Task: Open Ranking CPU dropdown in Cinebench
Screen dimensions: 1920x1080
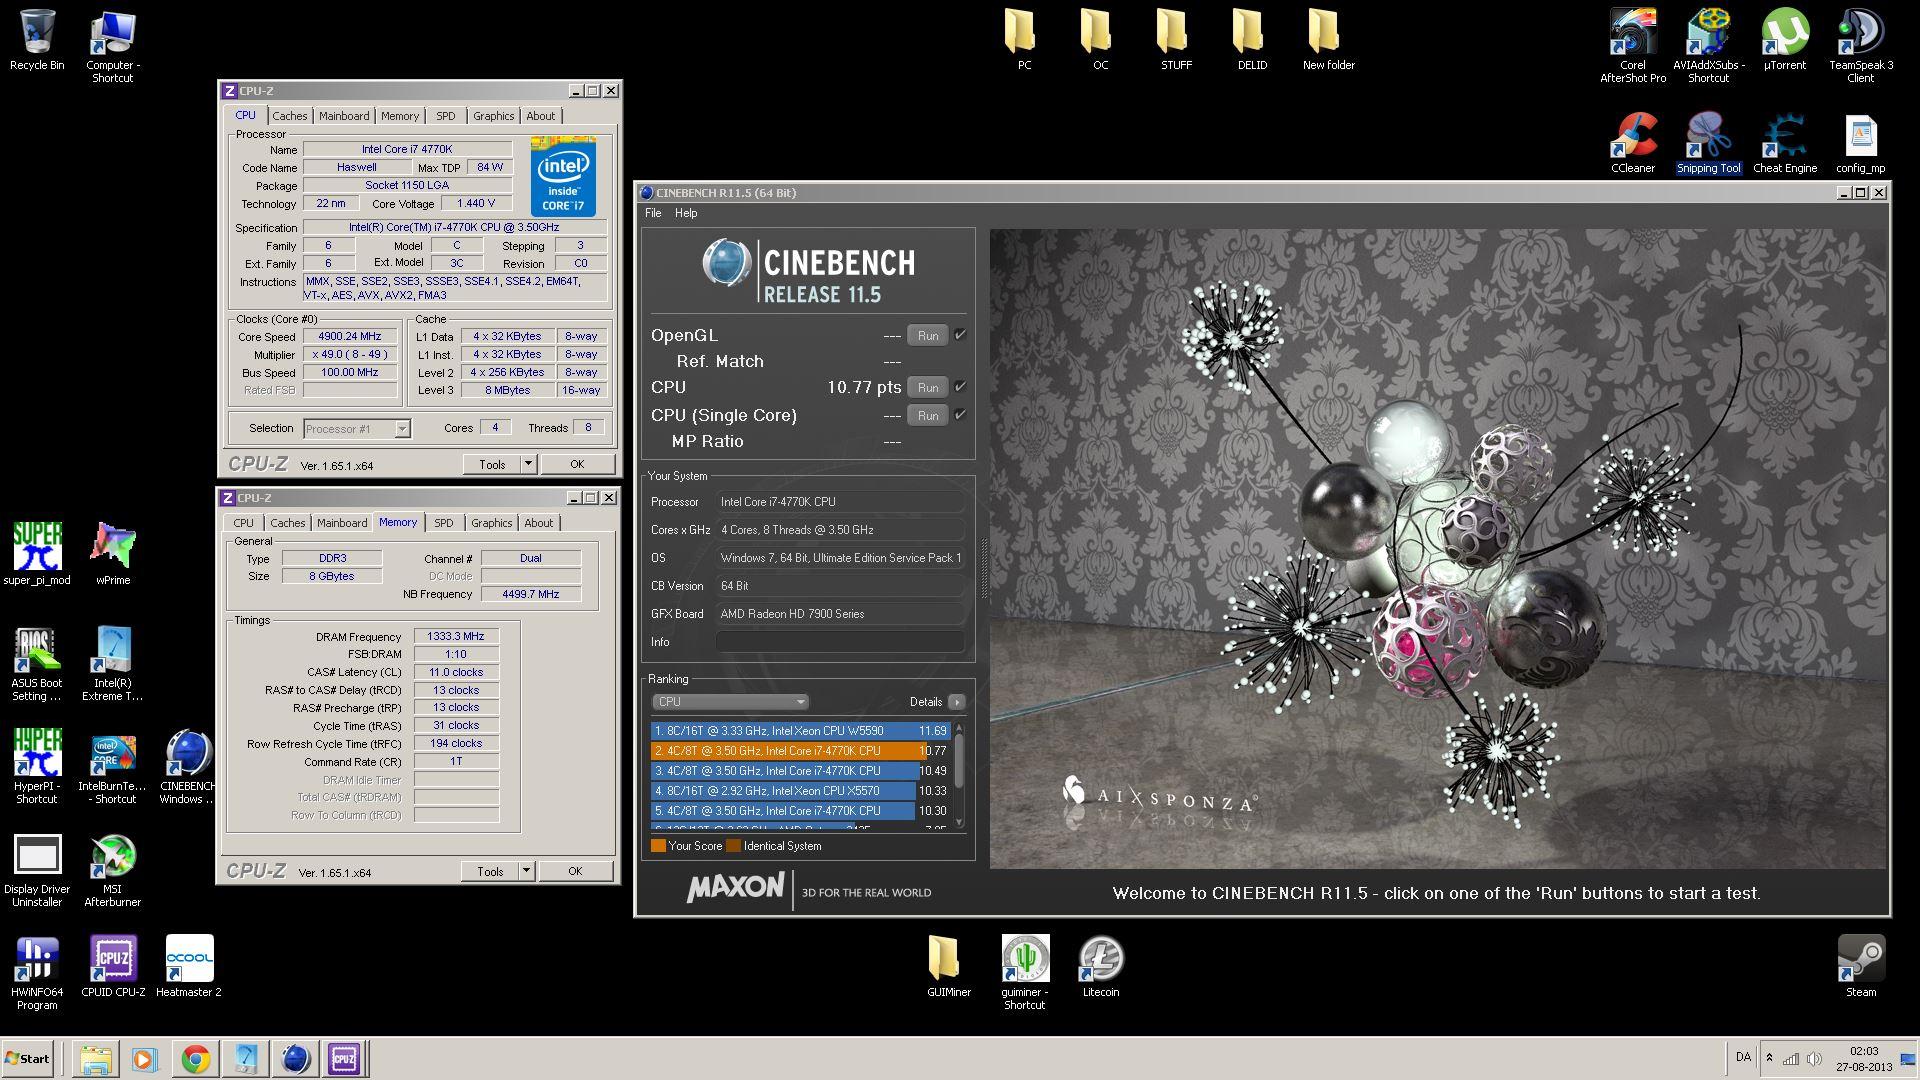Action: [x=730, y=702]
